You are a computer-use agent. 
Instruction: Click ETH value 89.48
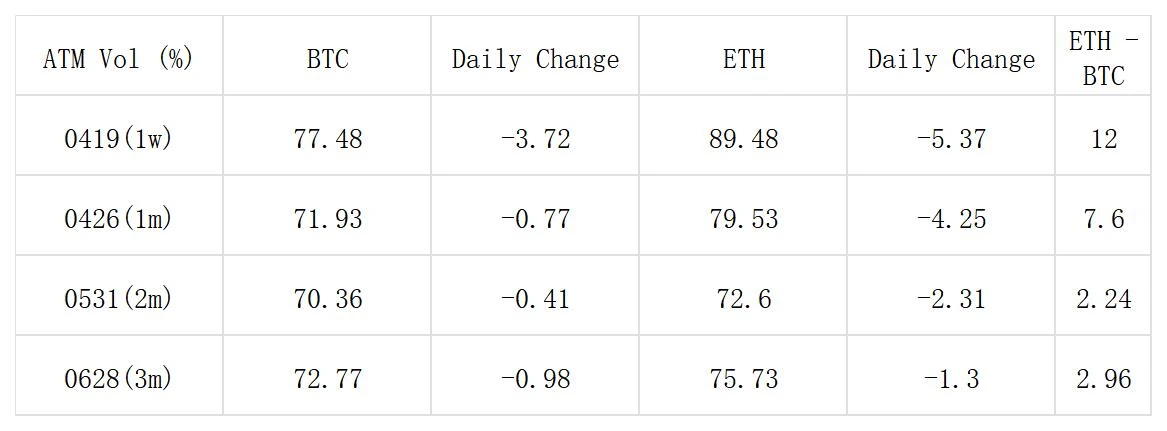[743, 139]
